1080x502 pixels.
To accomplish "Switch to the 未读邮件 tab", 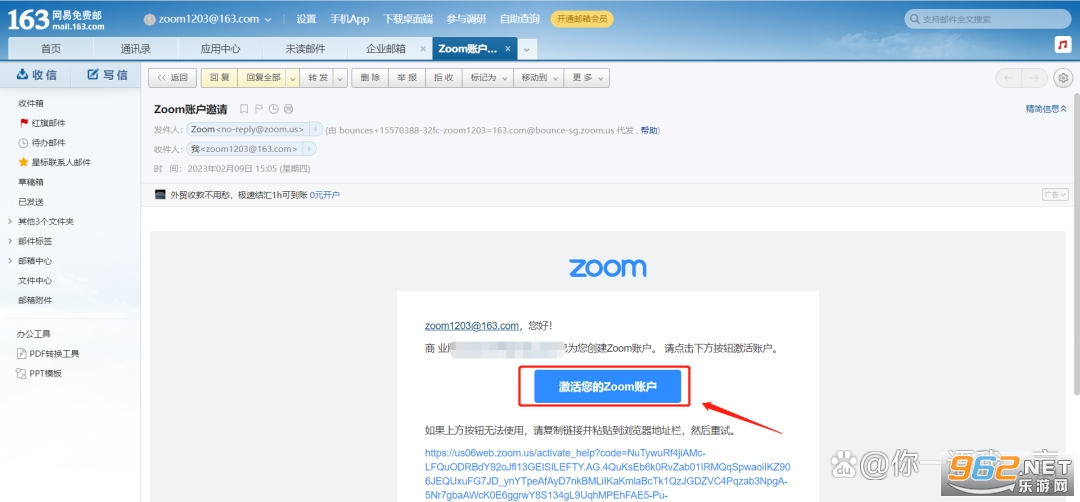I will 305,49.
